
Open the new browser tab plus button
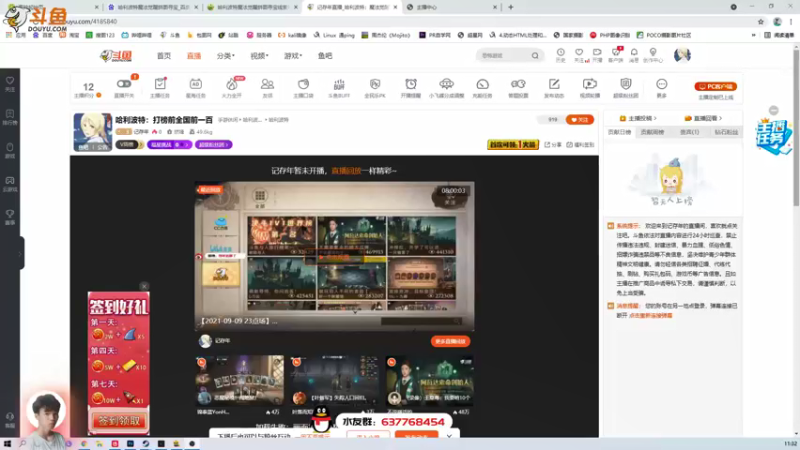511,7
